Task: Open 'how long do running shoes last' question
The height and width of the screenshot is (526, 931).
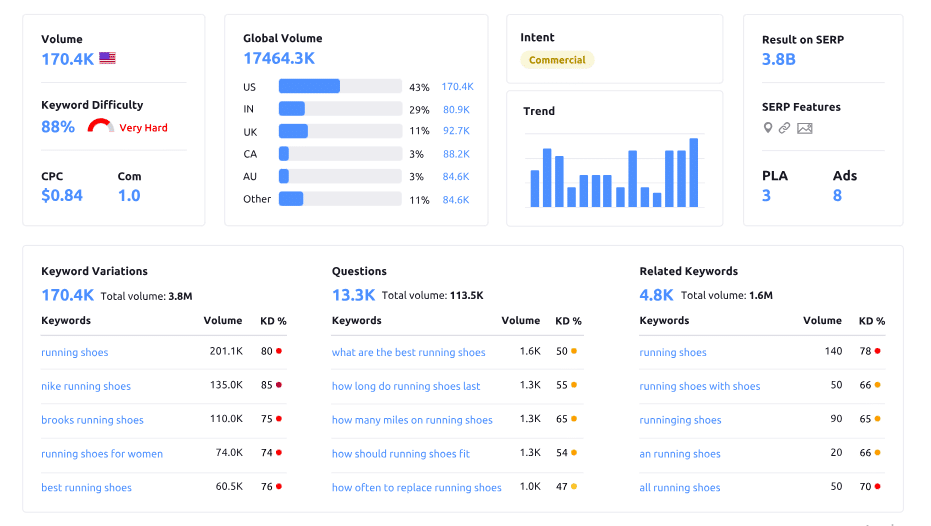Action: 406,386
